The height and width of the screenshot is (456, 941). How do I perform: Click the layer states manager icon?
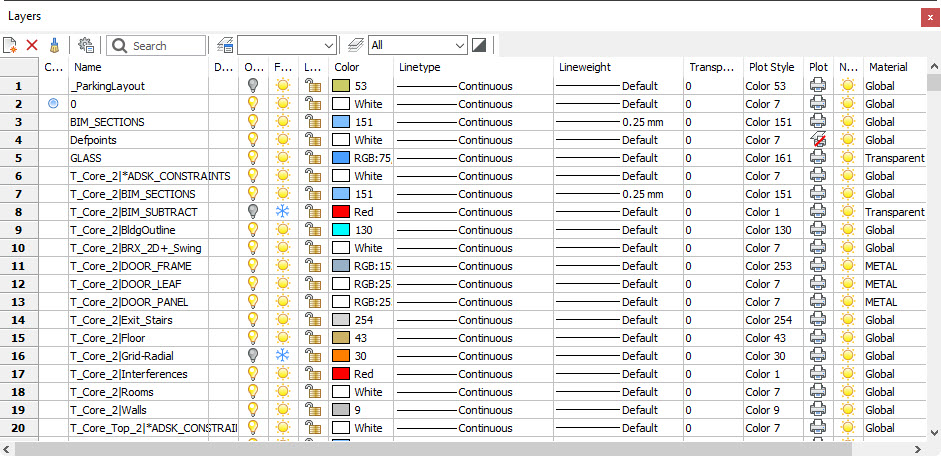[x=225, y=45]
